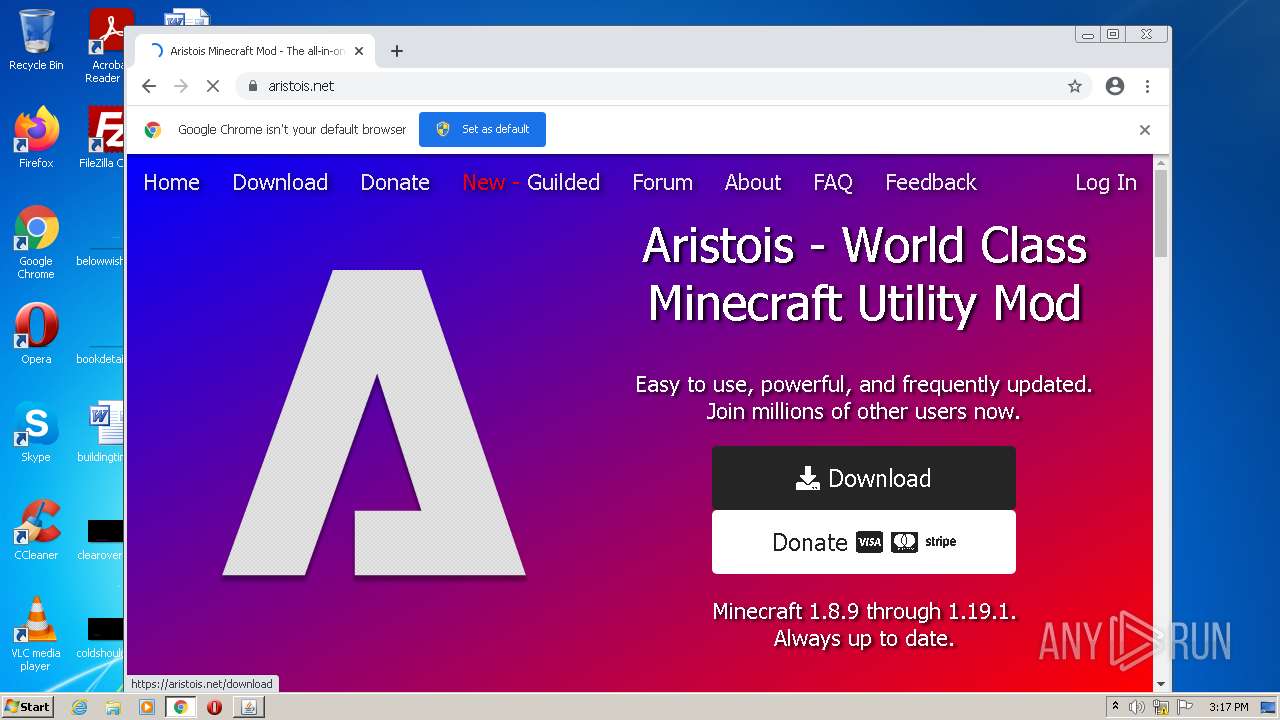This screenshot has width=1280, height=720.
Task: Open a new tab with the plus button
Action: (x=397, y=51)
